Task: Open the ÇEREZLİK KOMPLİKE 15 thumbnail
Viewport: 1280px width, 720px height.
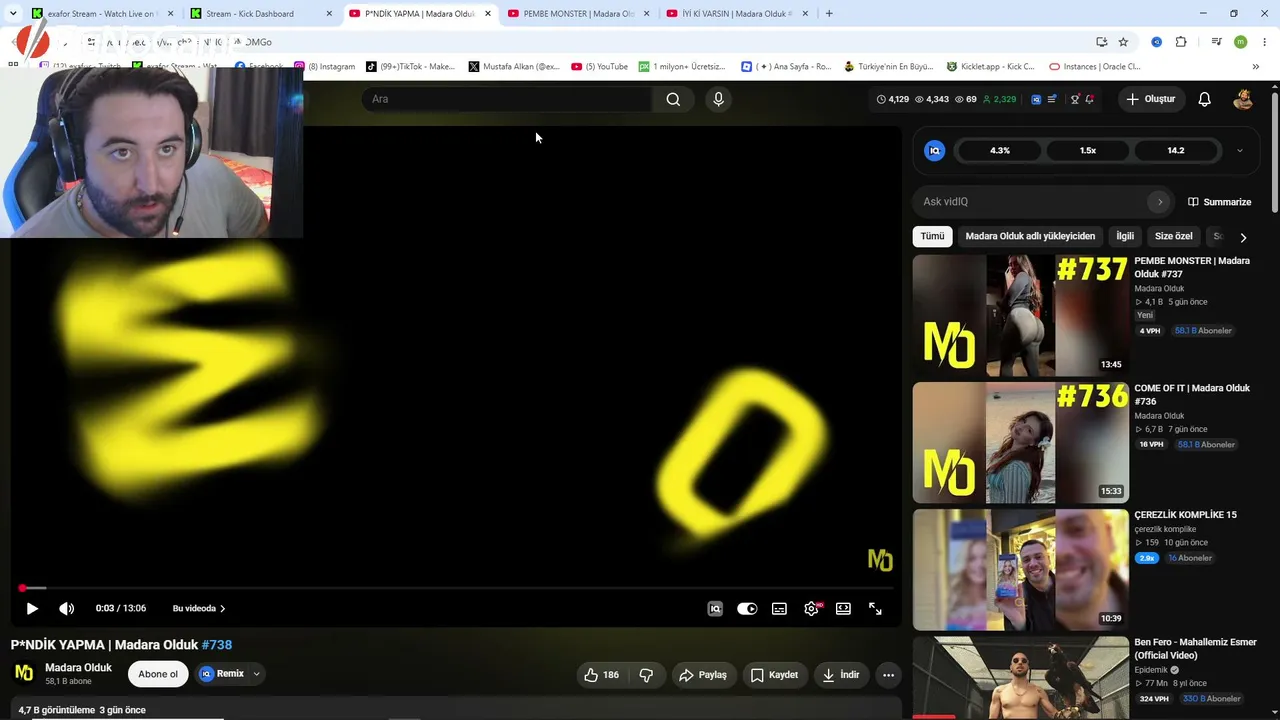Action: (x=1021, y=569)
